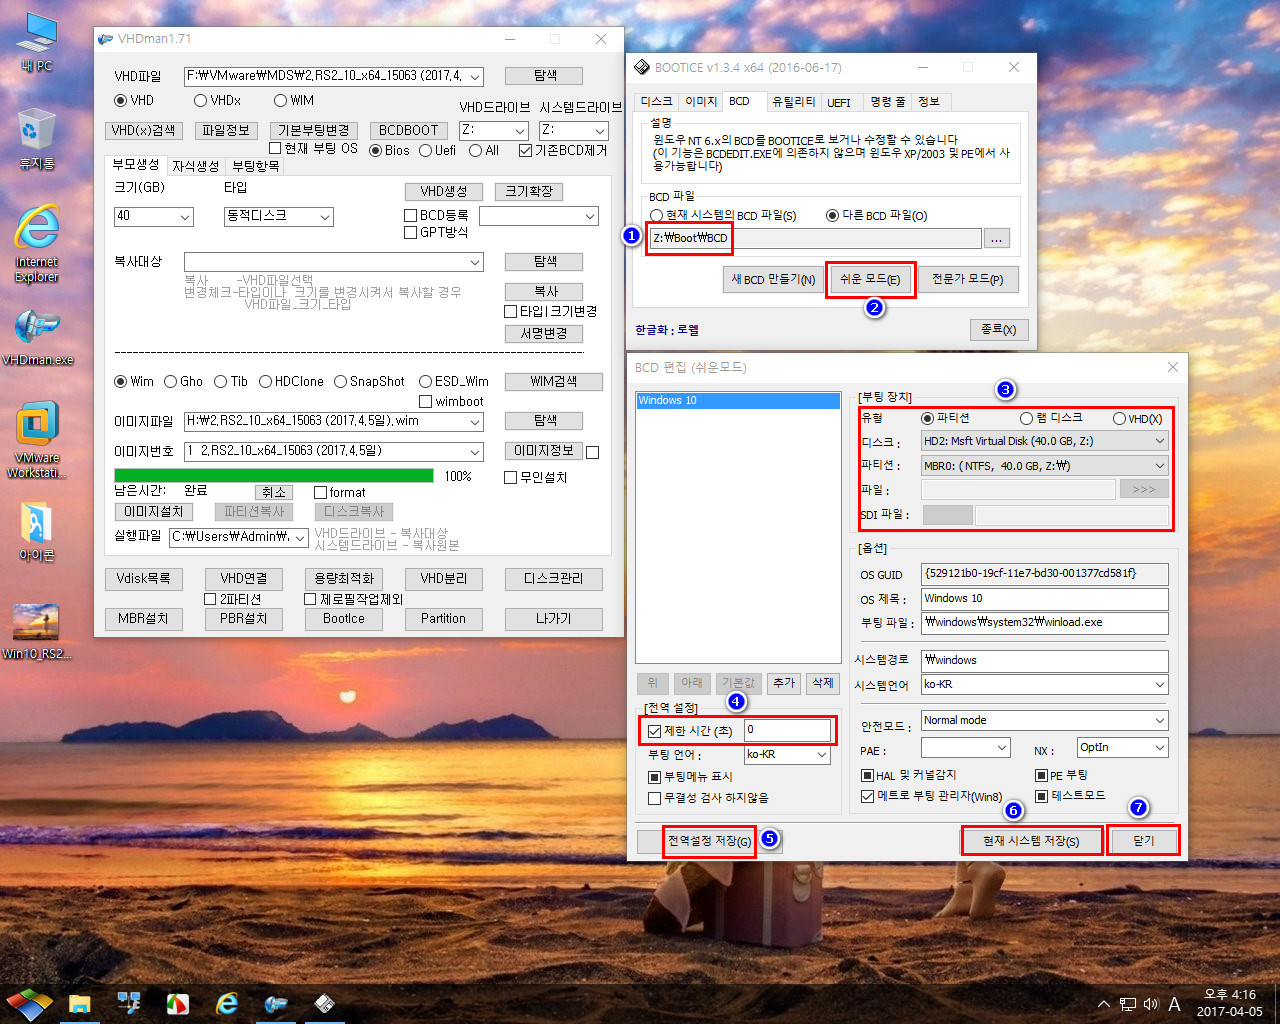Switch to VHDman in the taskbar
This screenshot has height=1024, width=1280.
click(276, 1003)
